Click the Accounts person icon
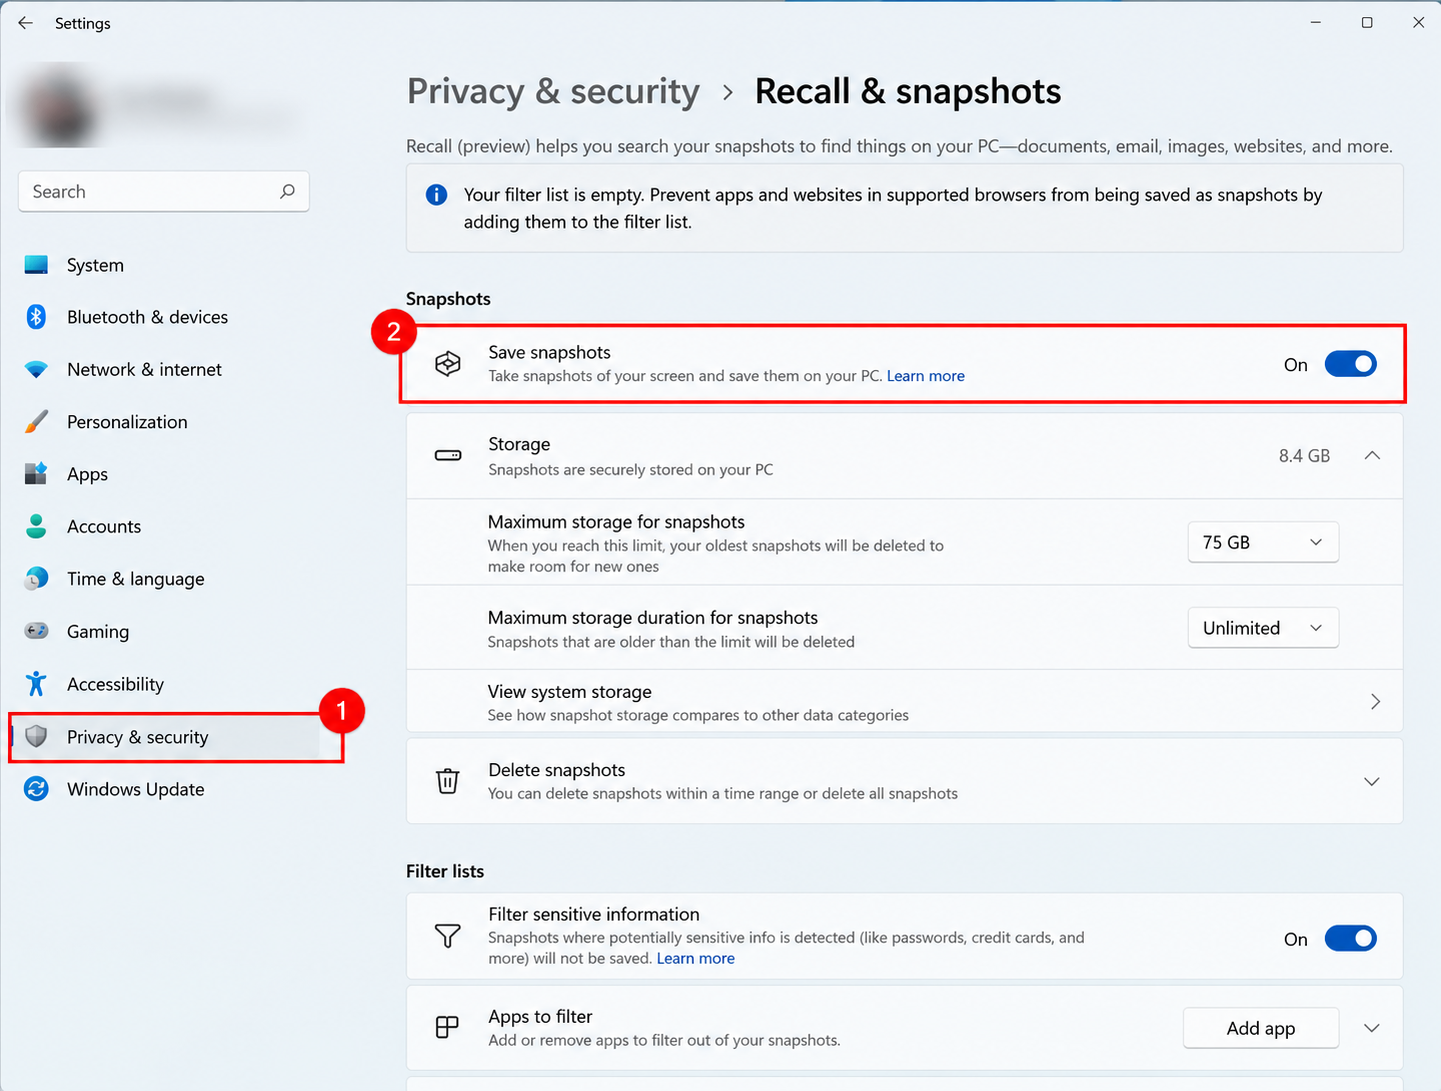Image resolution: width=1441 pixels, height=1091 pixels. [x=36, y=527]
